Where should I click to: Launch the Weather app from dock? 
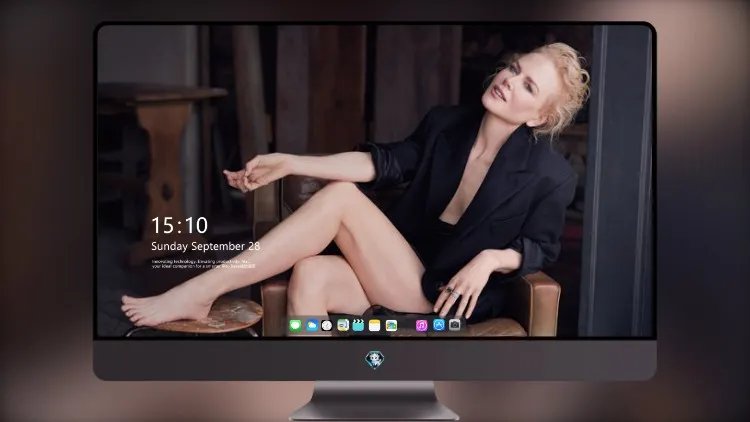312,325
